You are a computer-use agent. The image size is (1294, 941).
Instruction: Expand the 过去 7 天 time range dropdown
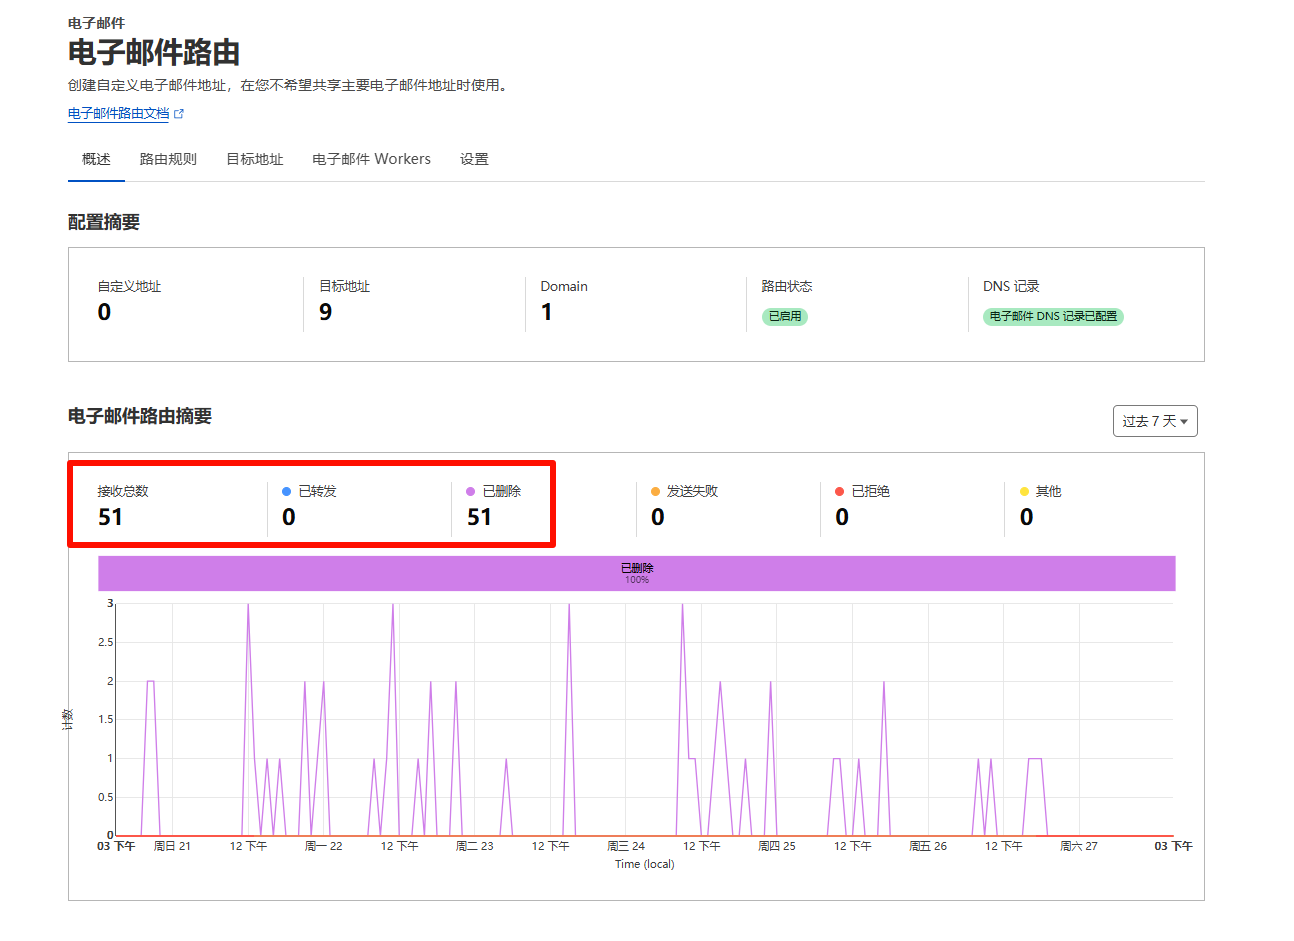(1155, 421)
